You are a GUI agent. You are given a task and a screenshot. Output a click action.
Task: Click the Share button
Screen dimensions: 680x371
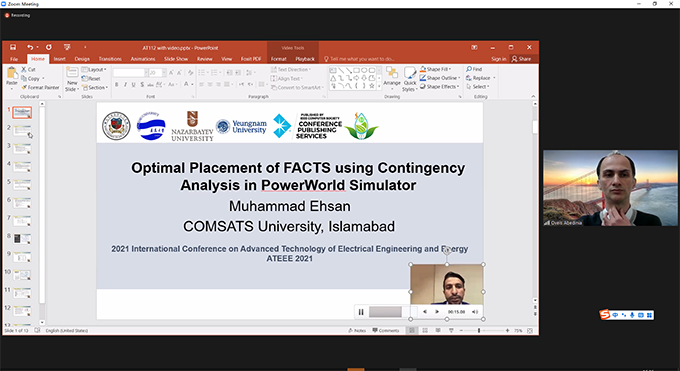pyautogui.click(x=521, y=59)
